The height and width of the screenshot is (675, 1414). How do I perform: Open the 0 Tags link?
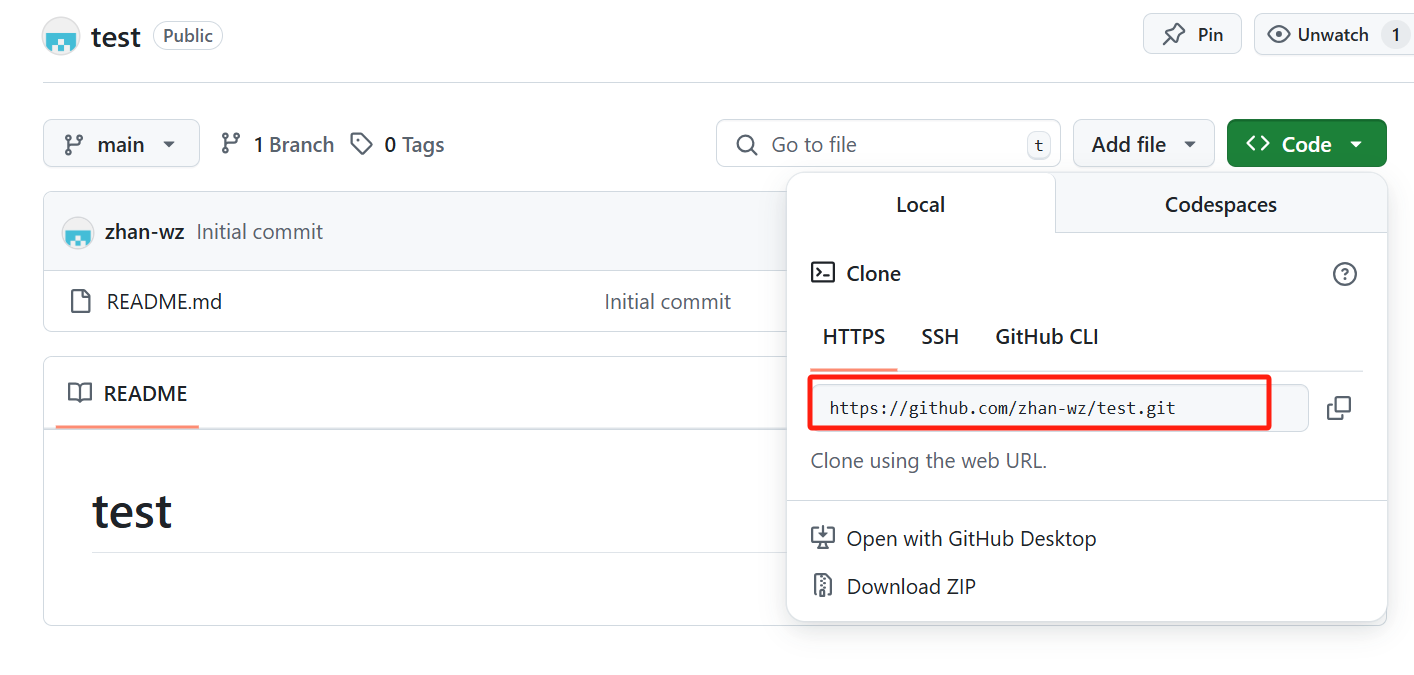pos(397,144)
